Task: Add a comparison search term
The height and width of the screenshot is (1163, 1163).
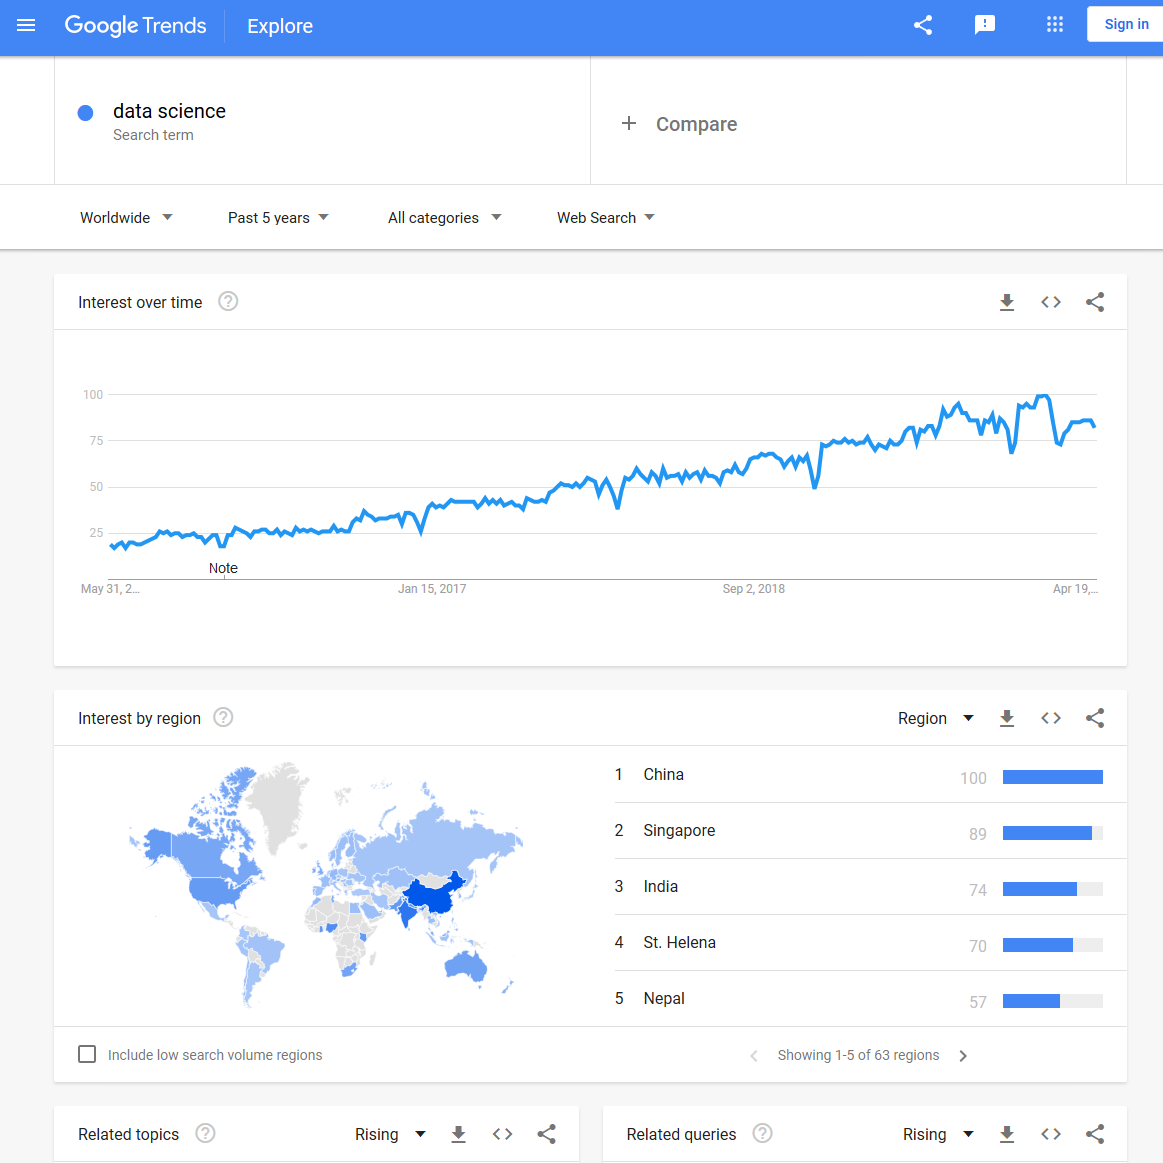Action: (x=680, y=123)
